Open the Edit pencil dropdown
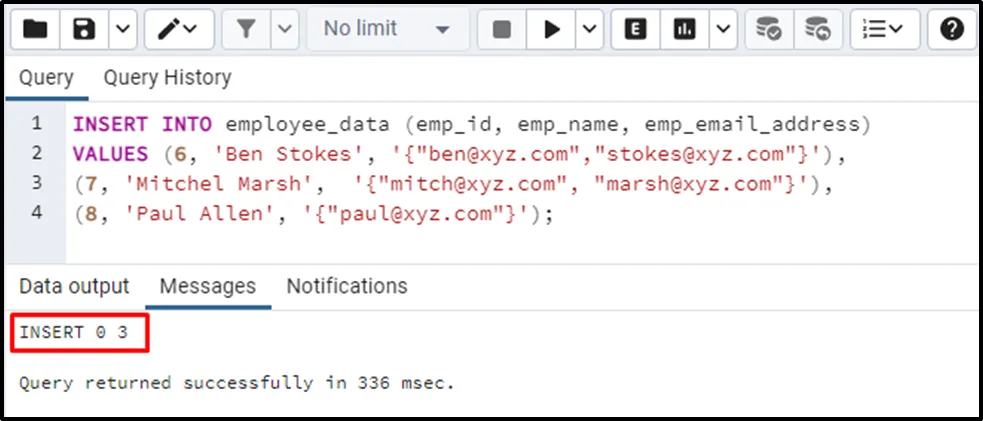983x421 pixels. click(178, 30)
